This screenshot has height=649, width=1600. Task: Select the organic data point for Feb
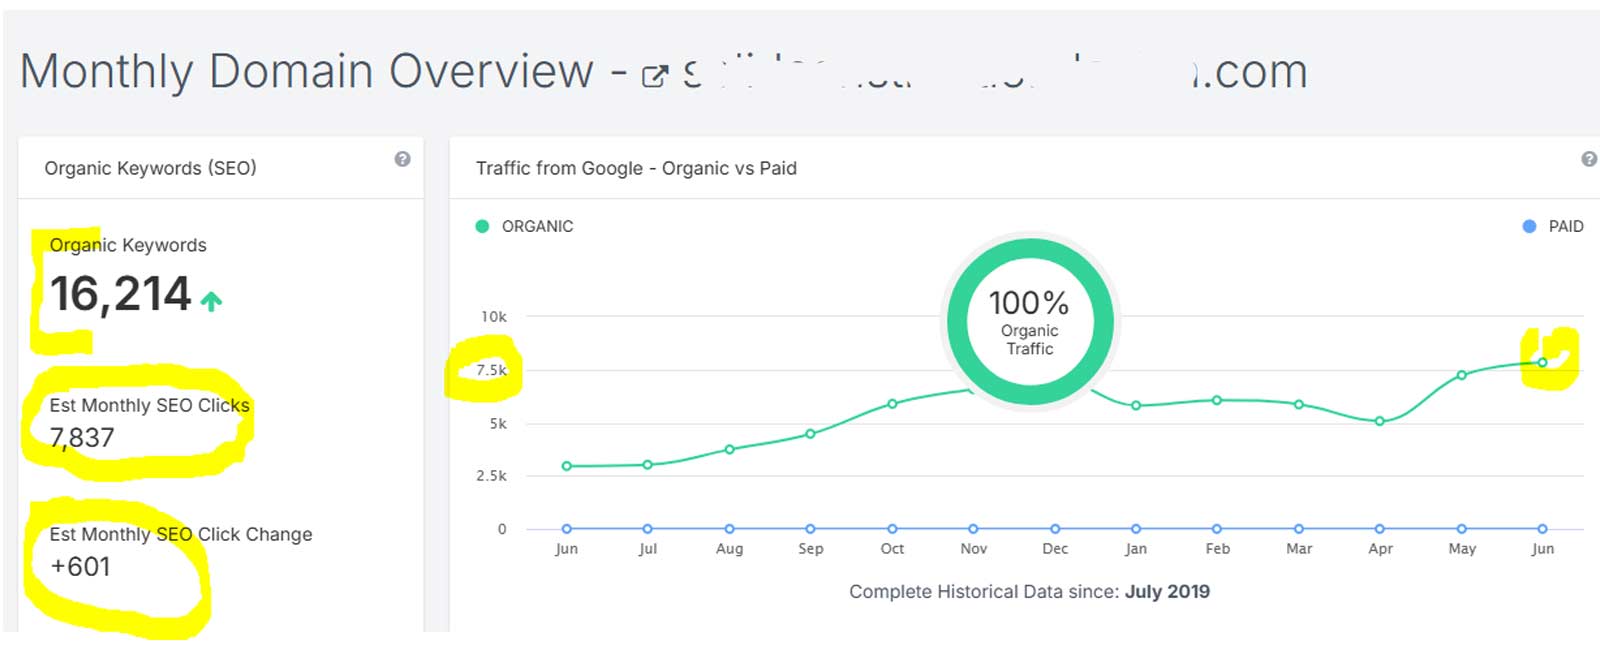pyautogui.click(x=1216, y=400)
